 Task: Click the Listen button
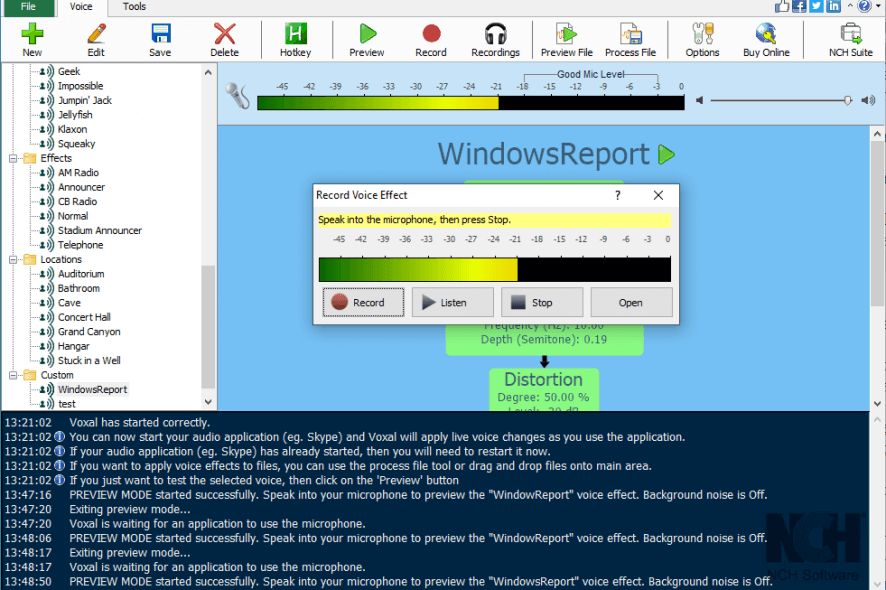(453, 302)
